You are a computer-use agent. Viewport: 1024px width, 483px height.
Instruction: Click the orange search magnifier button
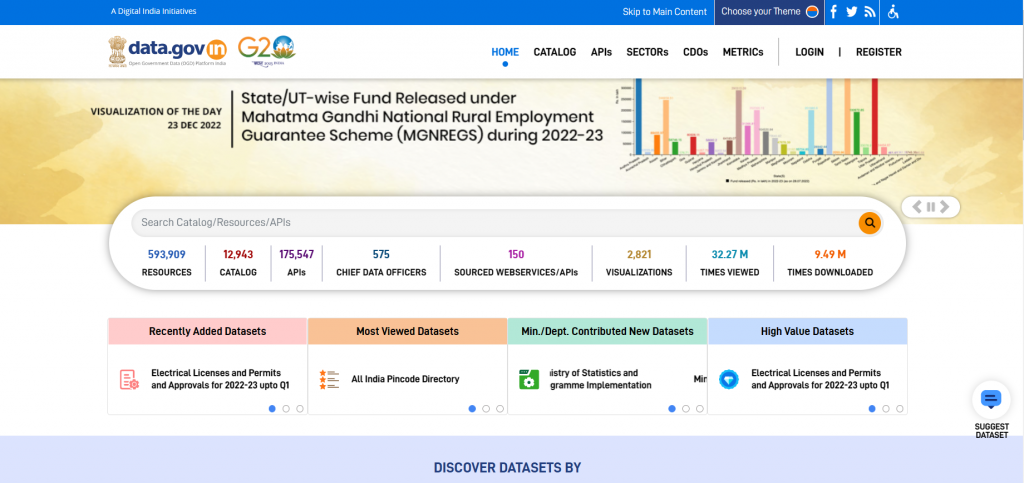[x=869, y=223]
